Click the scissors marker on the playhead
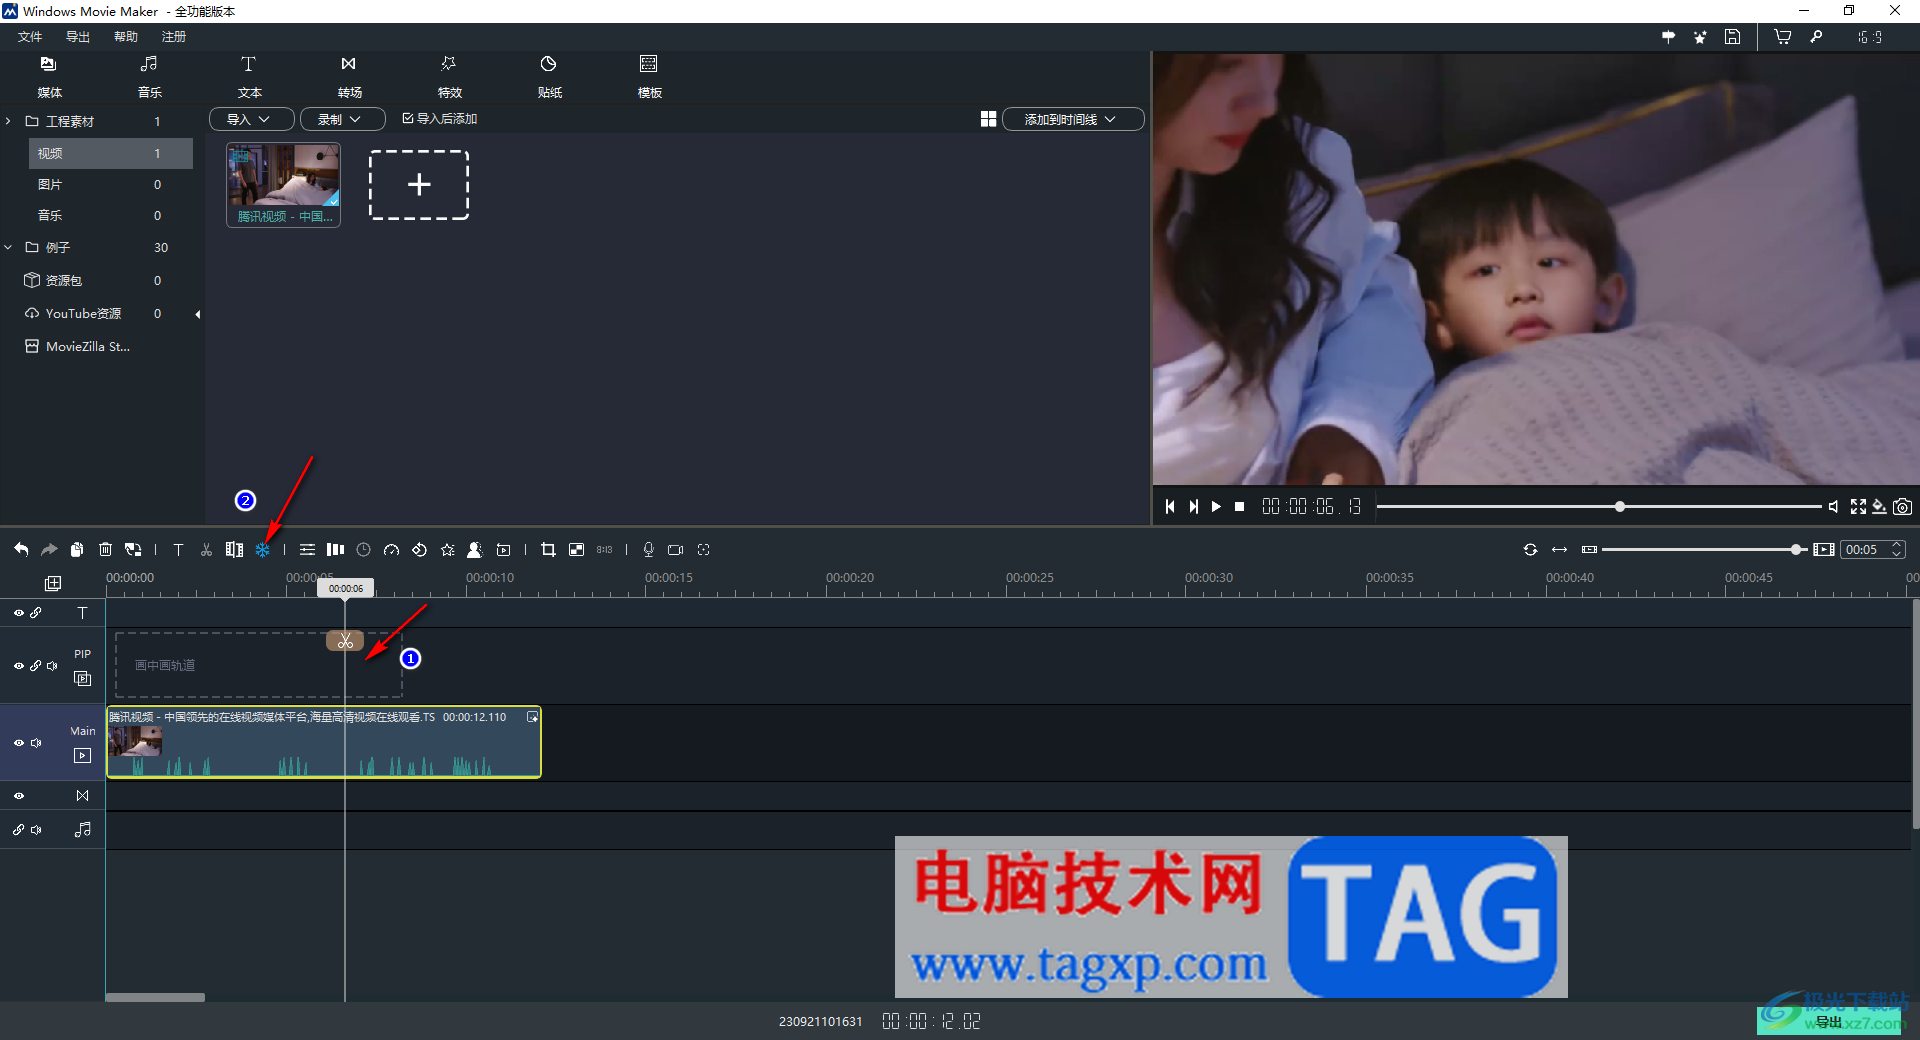This screenshot has width=1920, height=1040. pyautogui.click(x=345, y=641)
